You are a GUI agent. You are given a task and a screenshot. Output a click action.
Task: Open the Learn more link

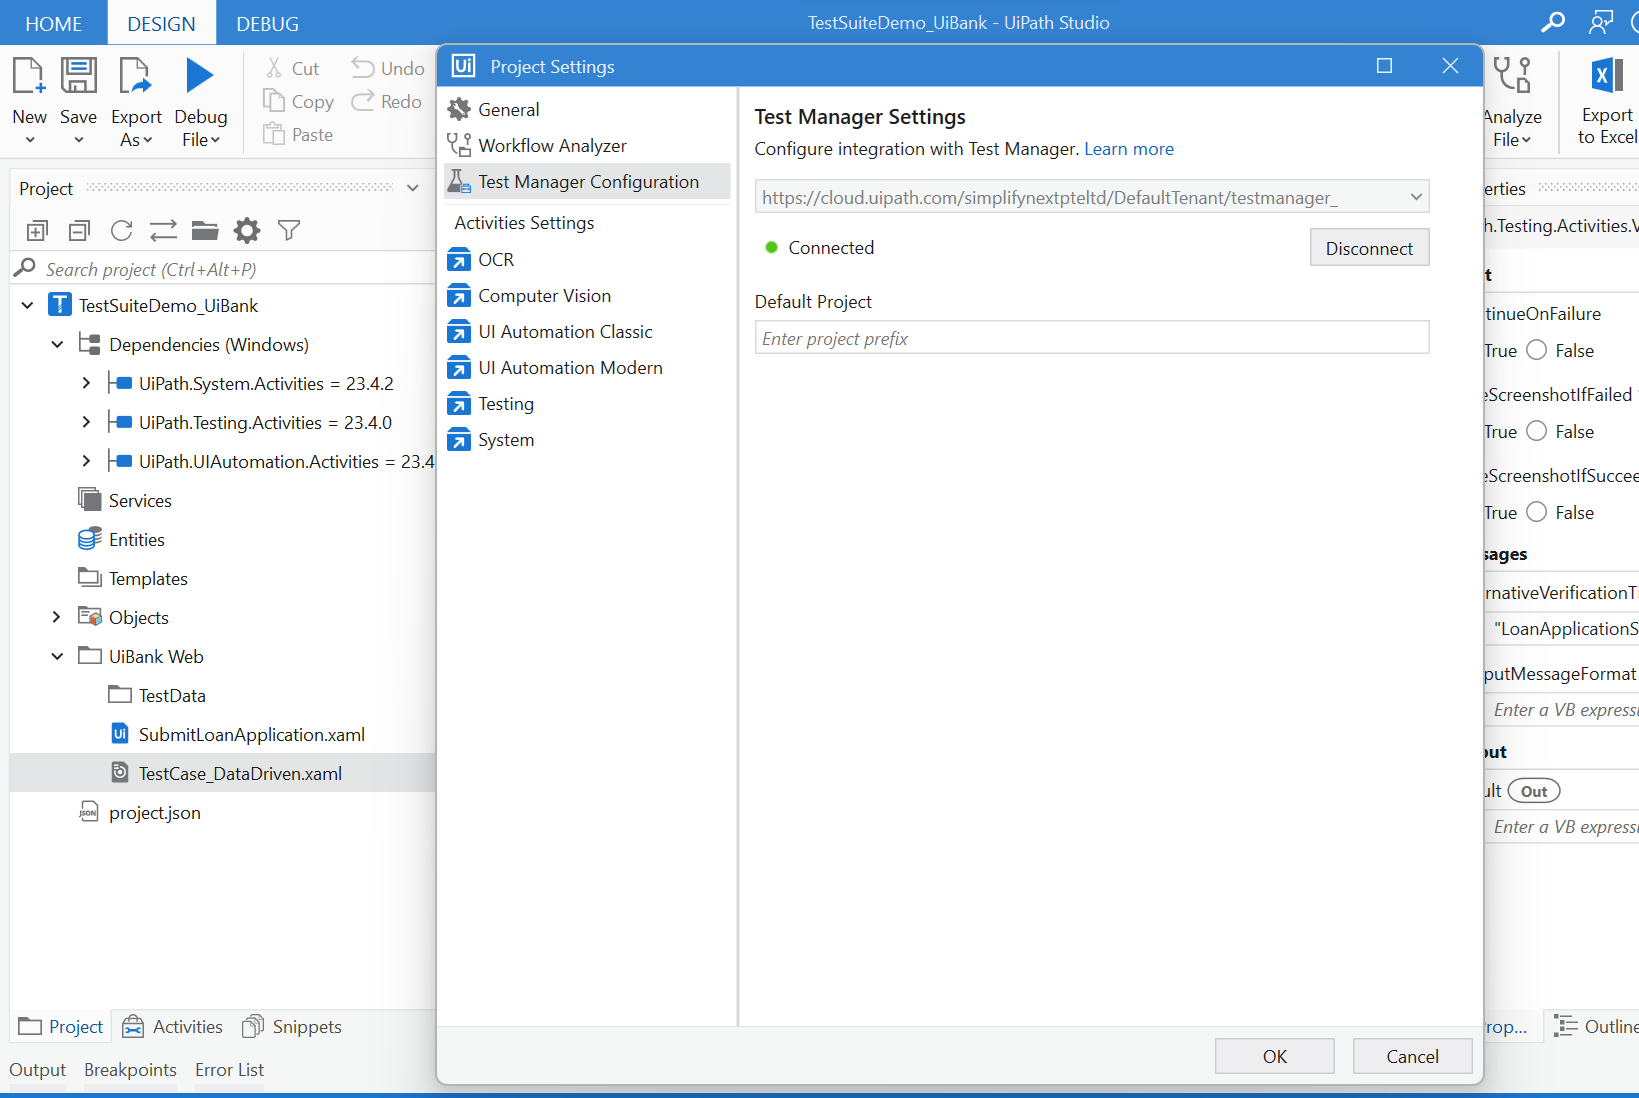(1129, 149)
